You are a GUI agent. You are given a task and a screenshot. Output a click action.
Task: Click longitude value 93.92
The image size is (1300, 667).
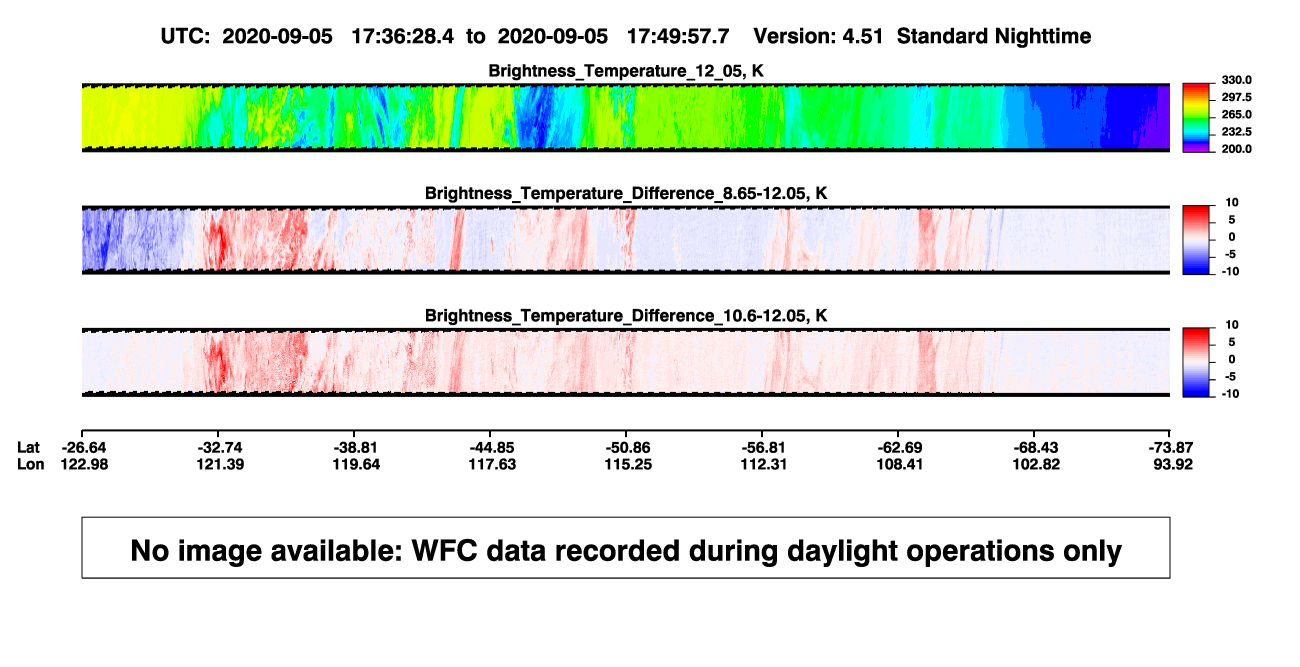pyautogui.click(x=1173, y=464)
